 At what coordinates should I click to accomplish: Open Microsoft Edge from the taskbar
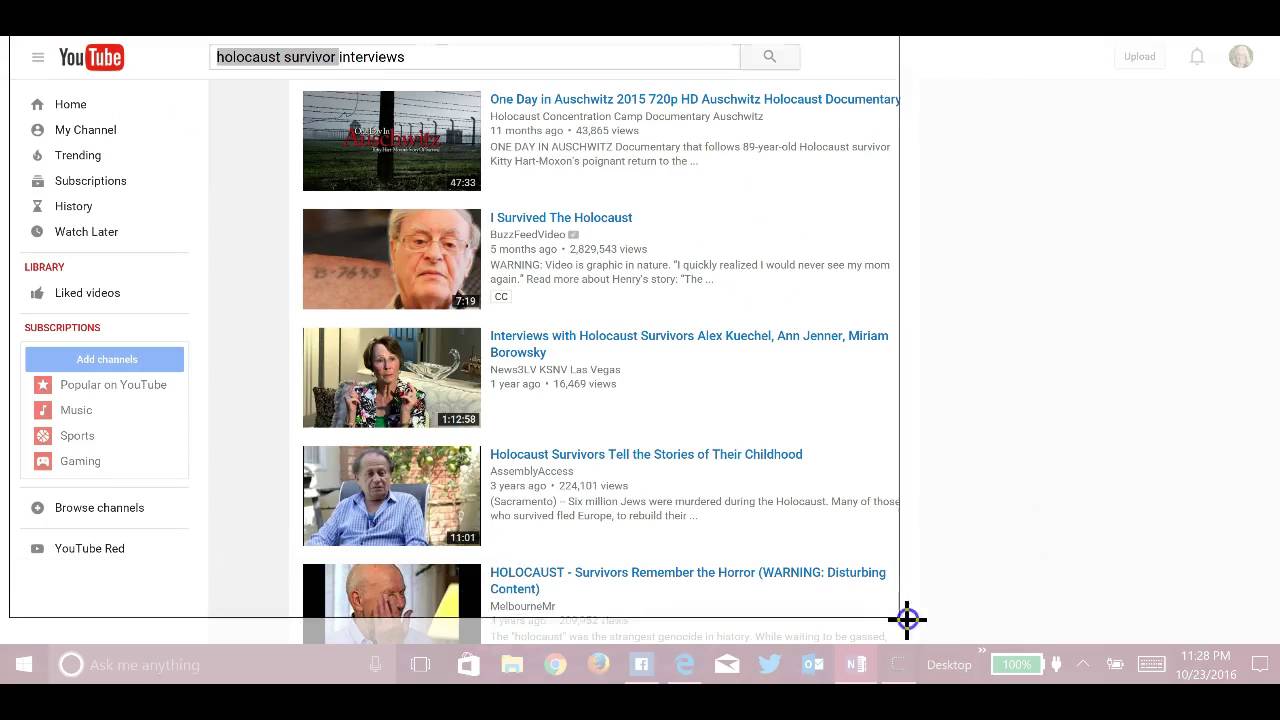pyautogui.click(x=684, y=664)
